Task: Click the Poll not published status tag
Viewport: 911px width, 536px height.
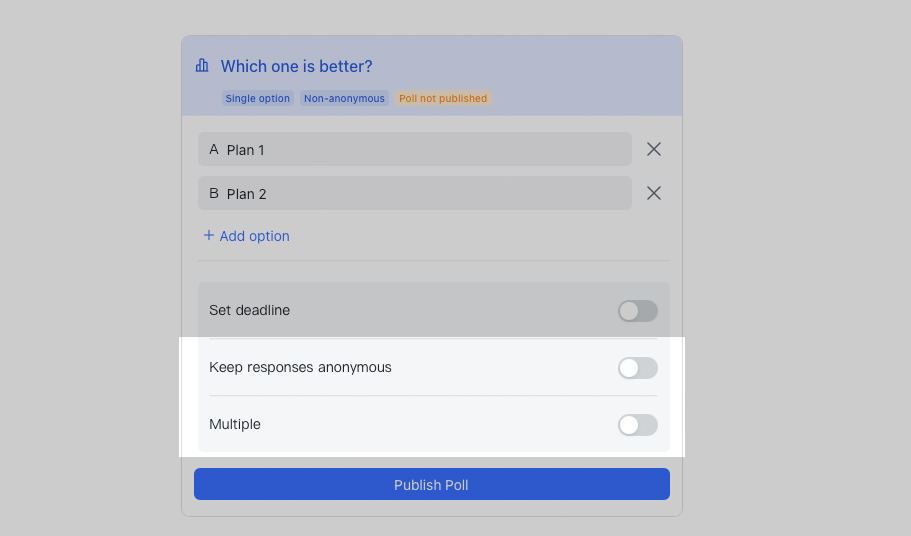Action: pyautogui.click(x=443, y=99)
